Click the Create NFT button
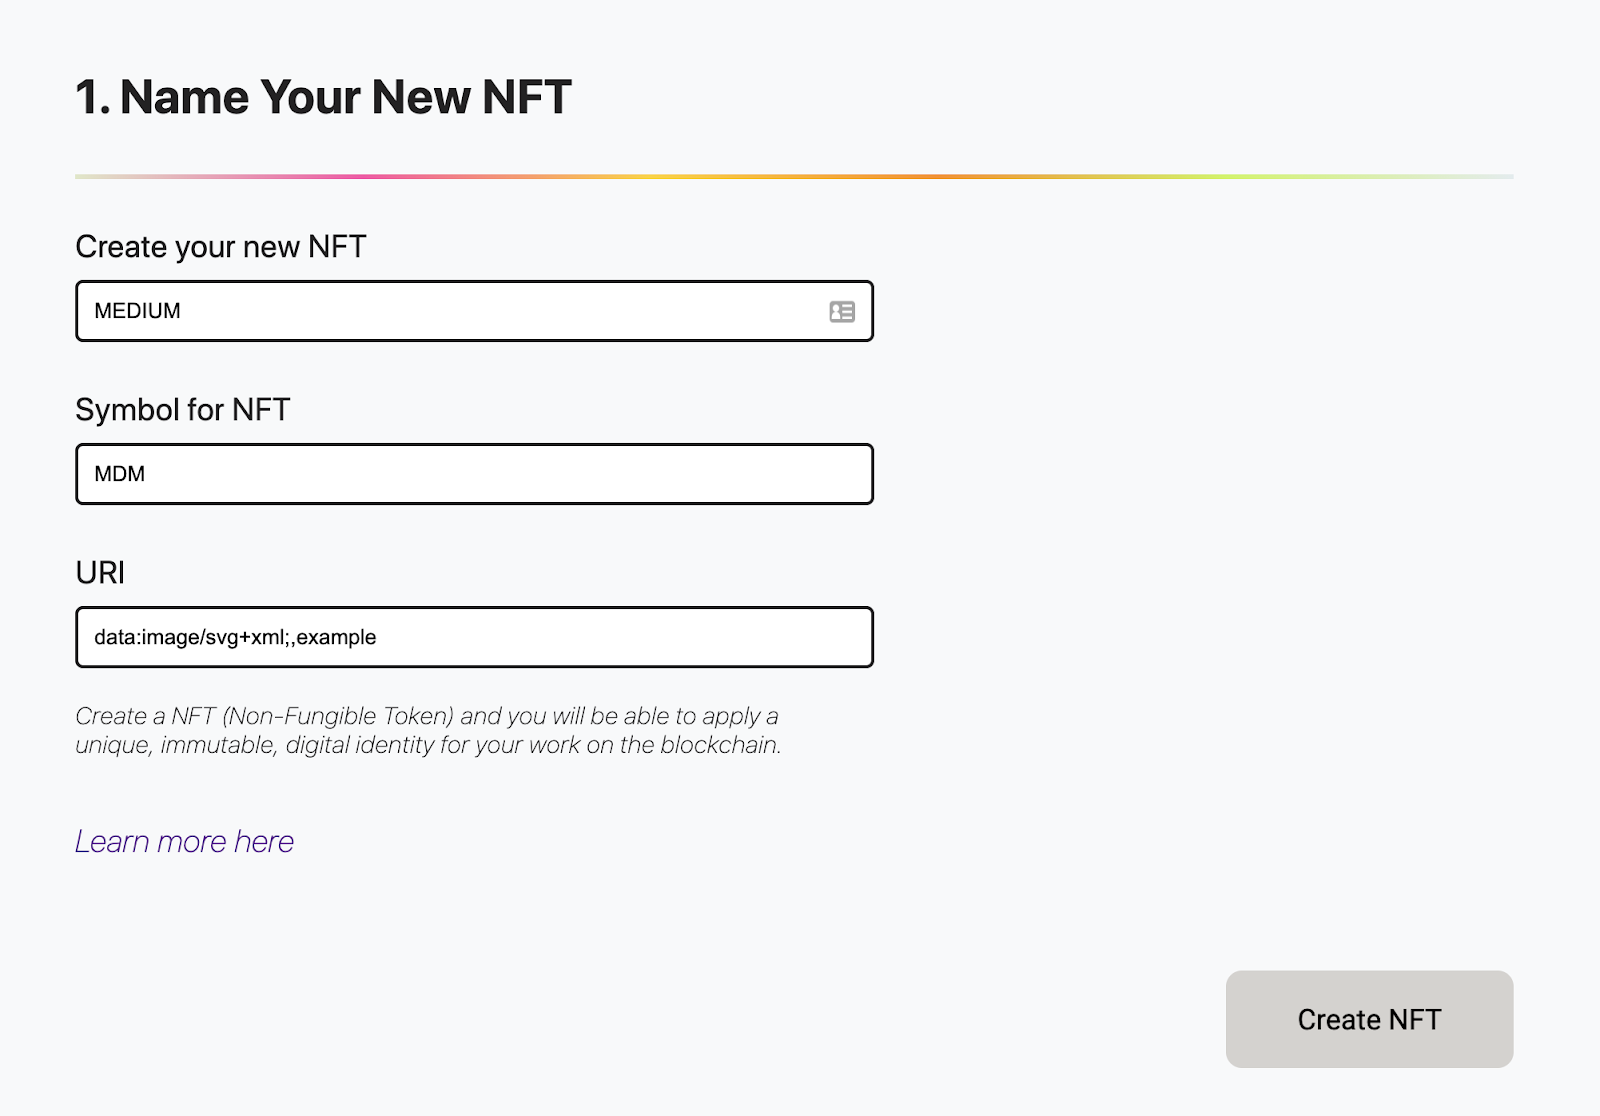Image resolution: width=1600 pixels, height=1116 pixels. click(x=1369, y=1019)
